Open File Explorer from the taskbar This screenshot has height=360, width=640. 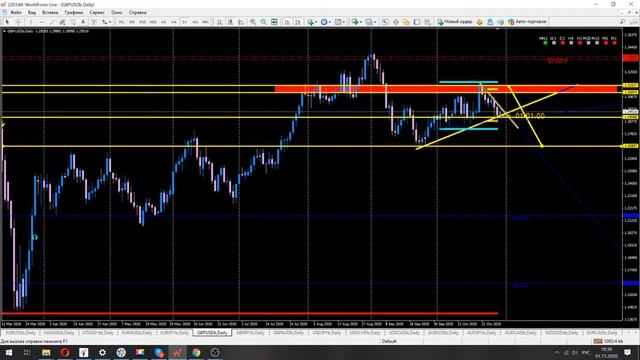point(46,352)
